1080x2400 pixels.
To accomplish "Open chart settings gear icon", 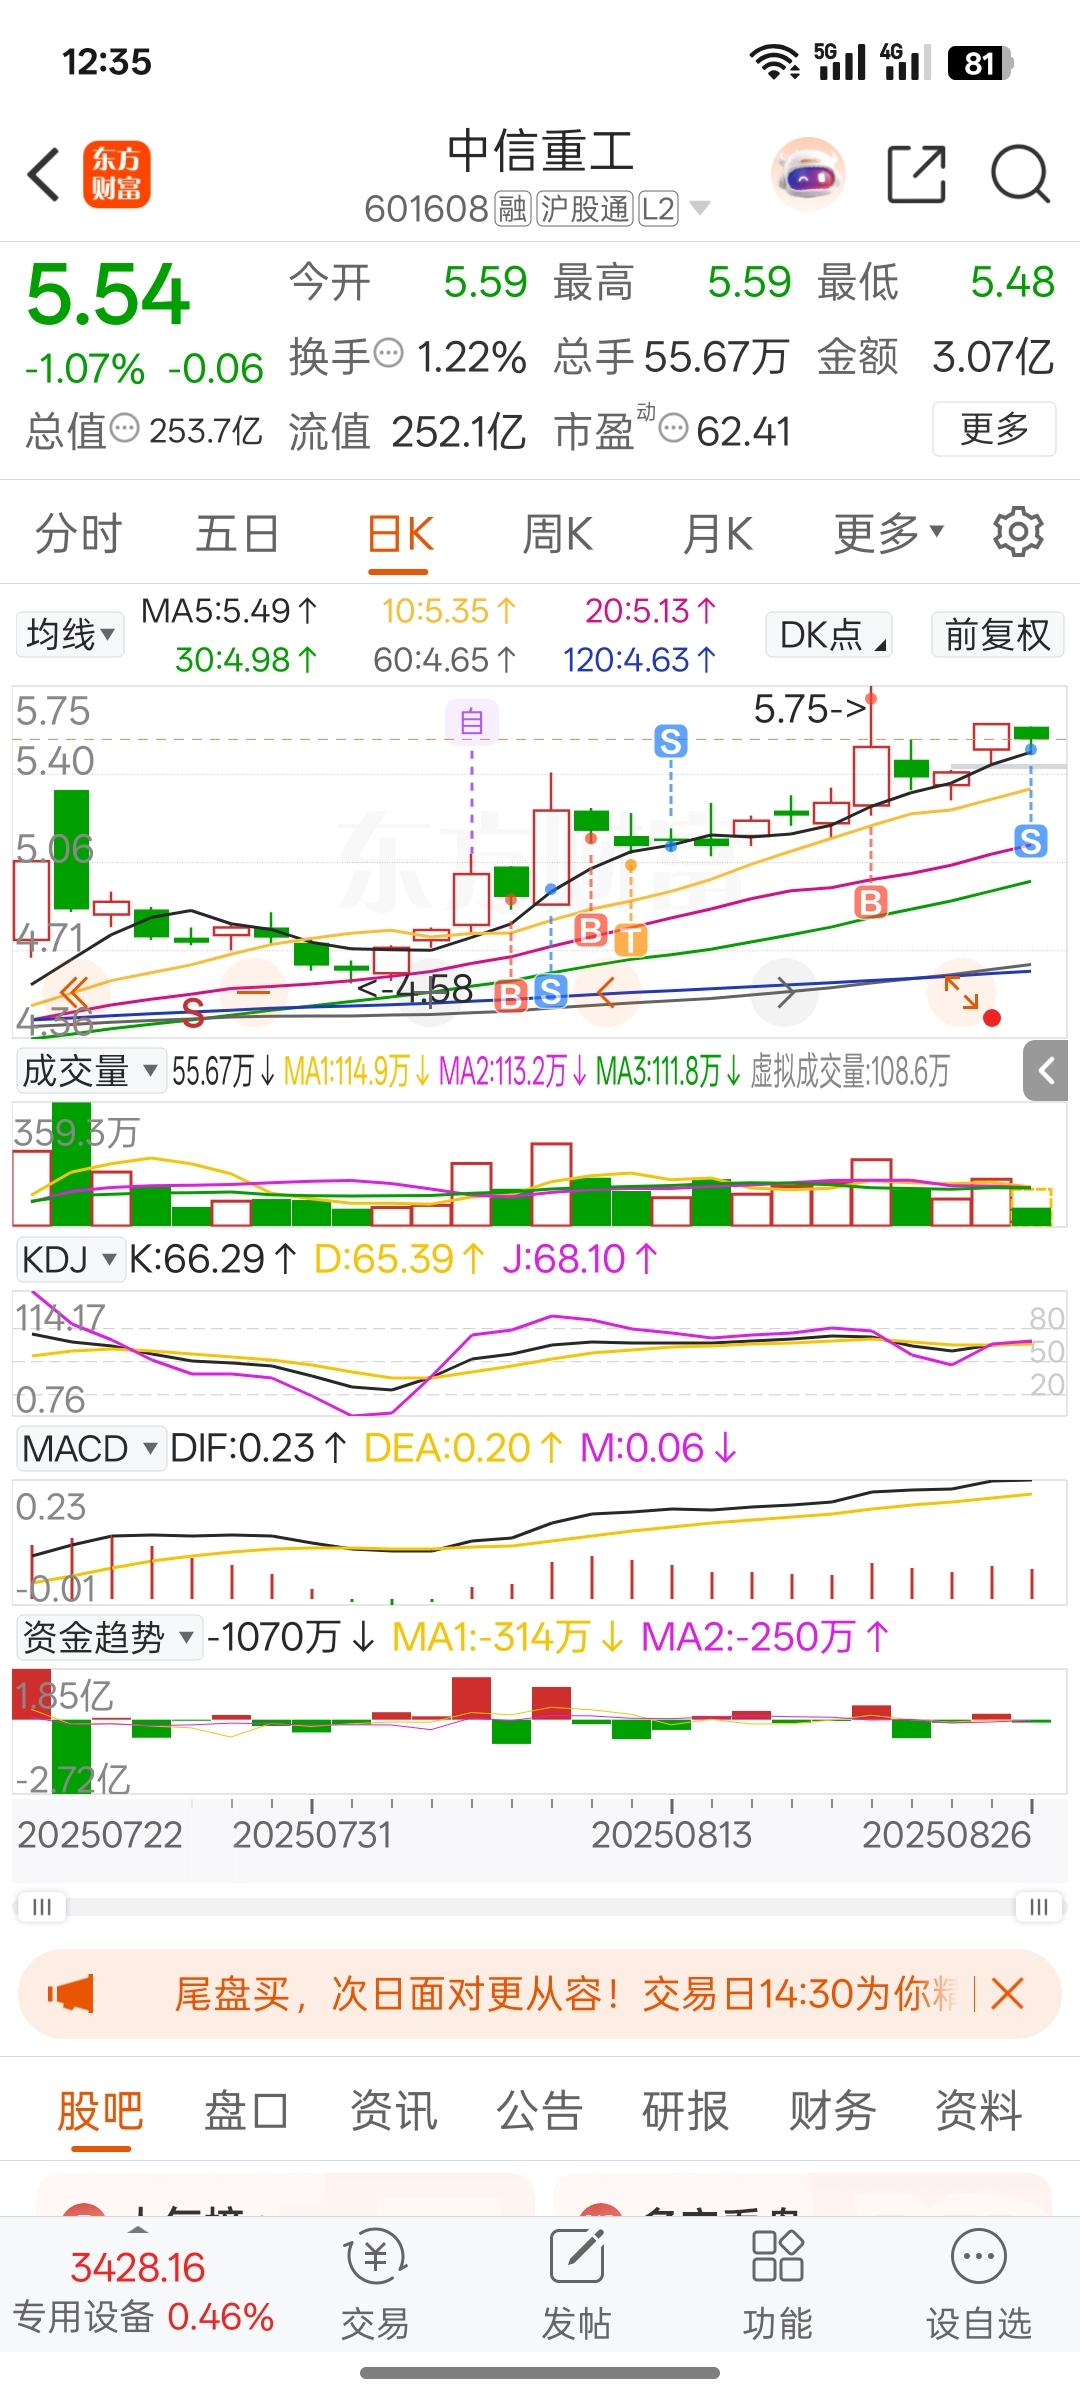I will [1018, 532].
